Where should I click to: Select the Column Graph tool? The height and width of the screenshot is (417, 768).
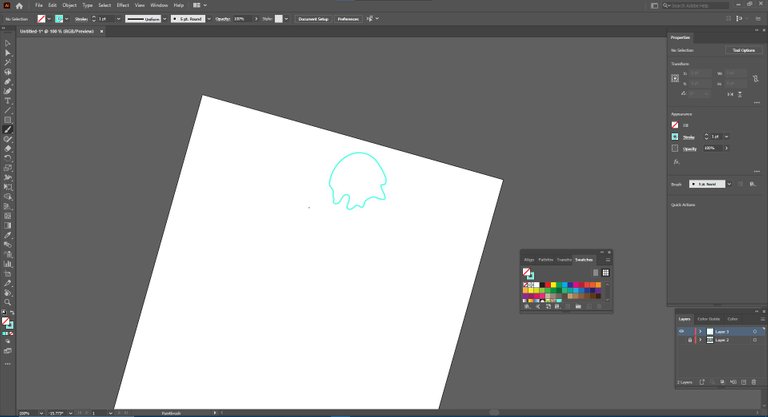(x=7, y=264)
